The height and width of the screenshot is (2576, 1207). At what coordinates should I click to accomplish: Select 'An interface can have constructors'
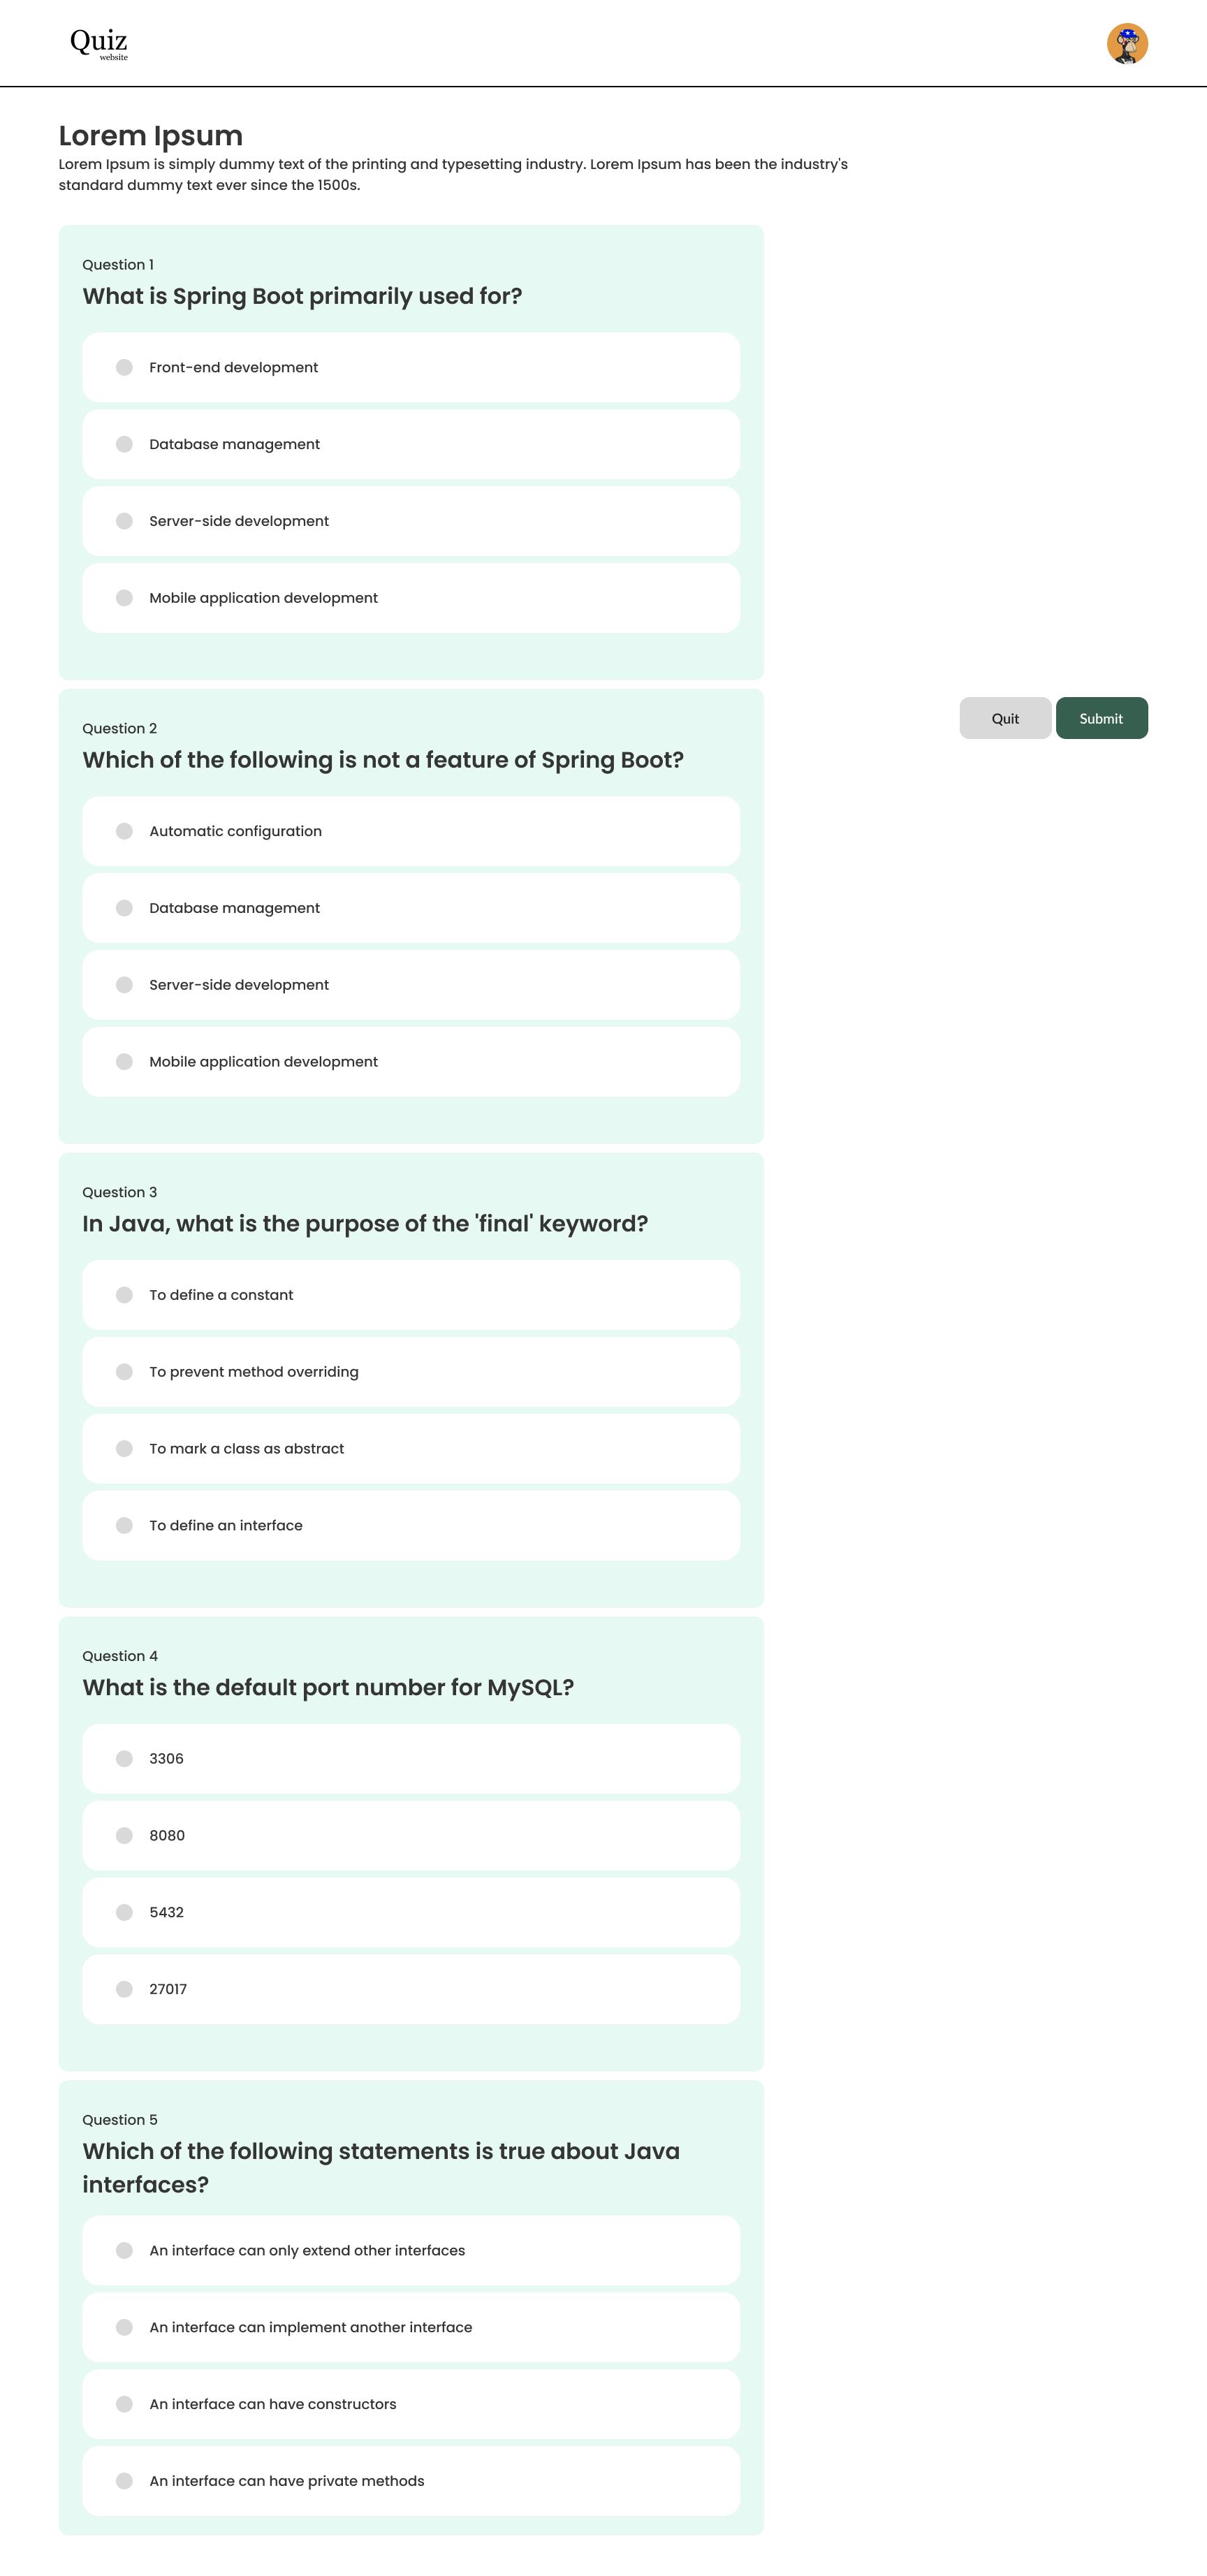point(125,2404)
